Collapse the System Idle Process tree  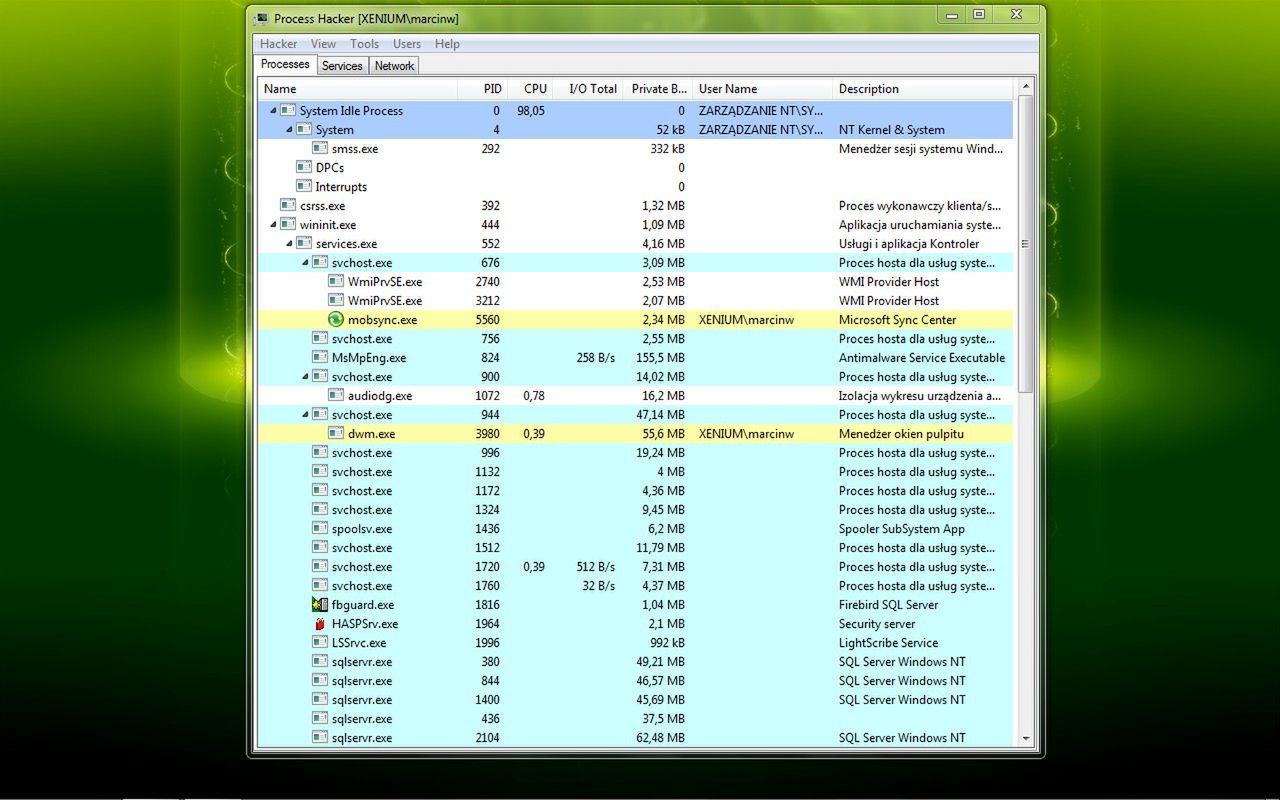tap(274, 111)
